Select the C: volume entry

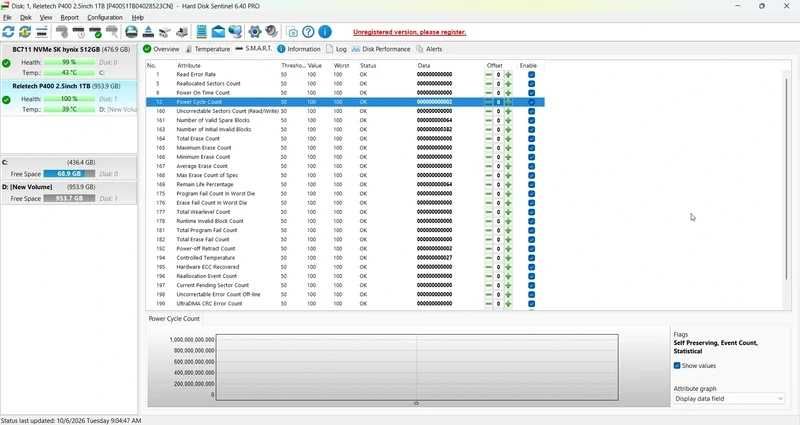click(x=68, y=168)
